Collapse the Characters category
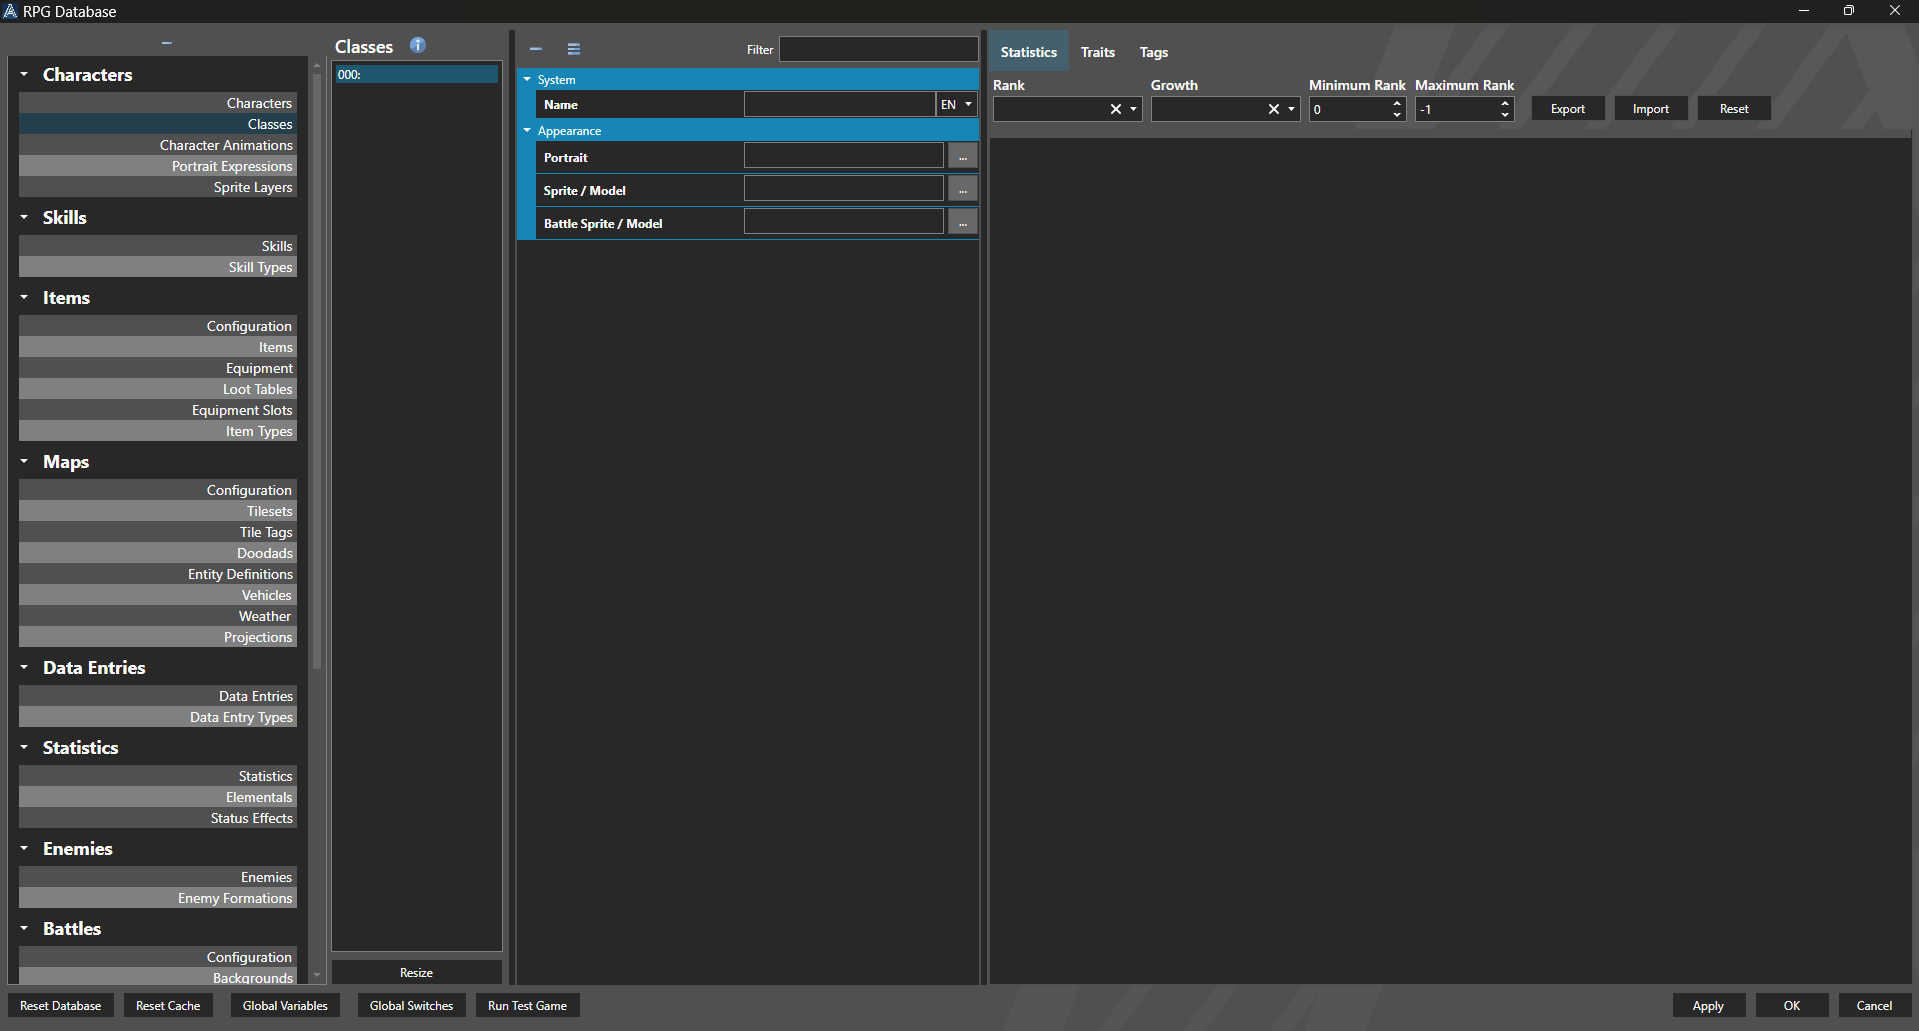 [x=24, y=74]
